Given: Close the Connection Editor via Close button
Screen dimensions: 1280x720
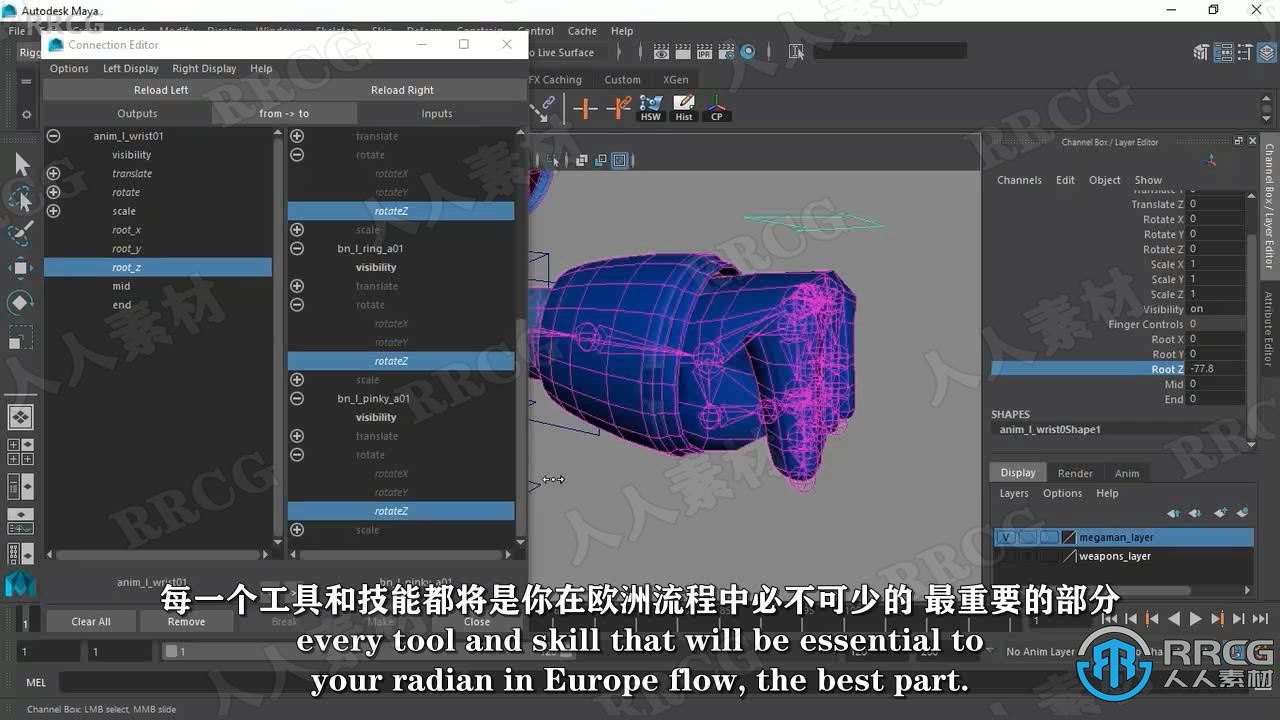Looking at the screenshot, I should (477, 621).
